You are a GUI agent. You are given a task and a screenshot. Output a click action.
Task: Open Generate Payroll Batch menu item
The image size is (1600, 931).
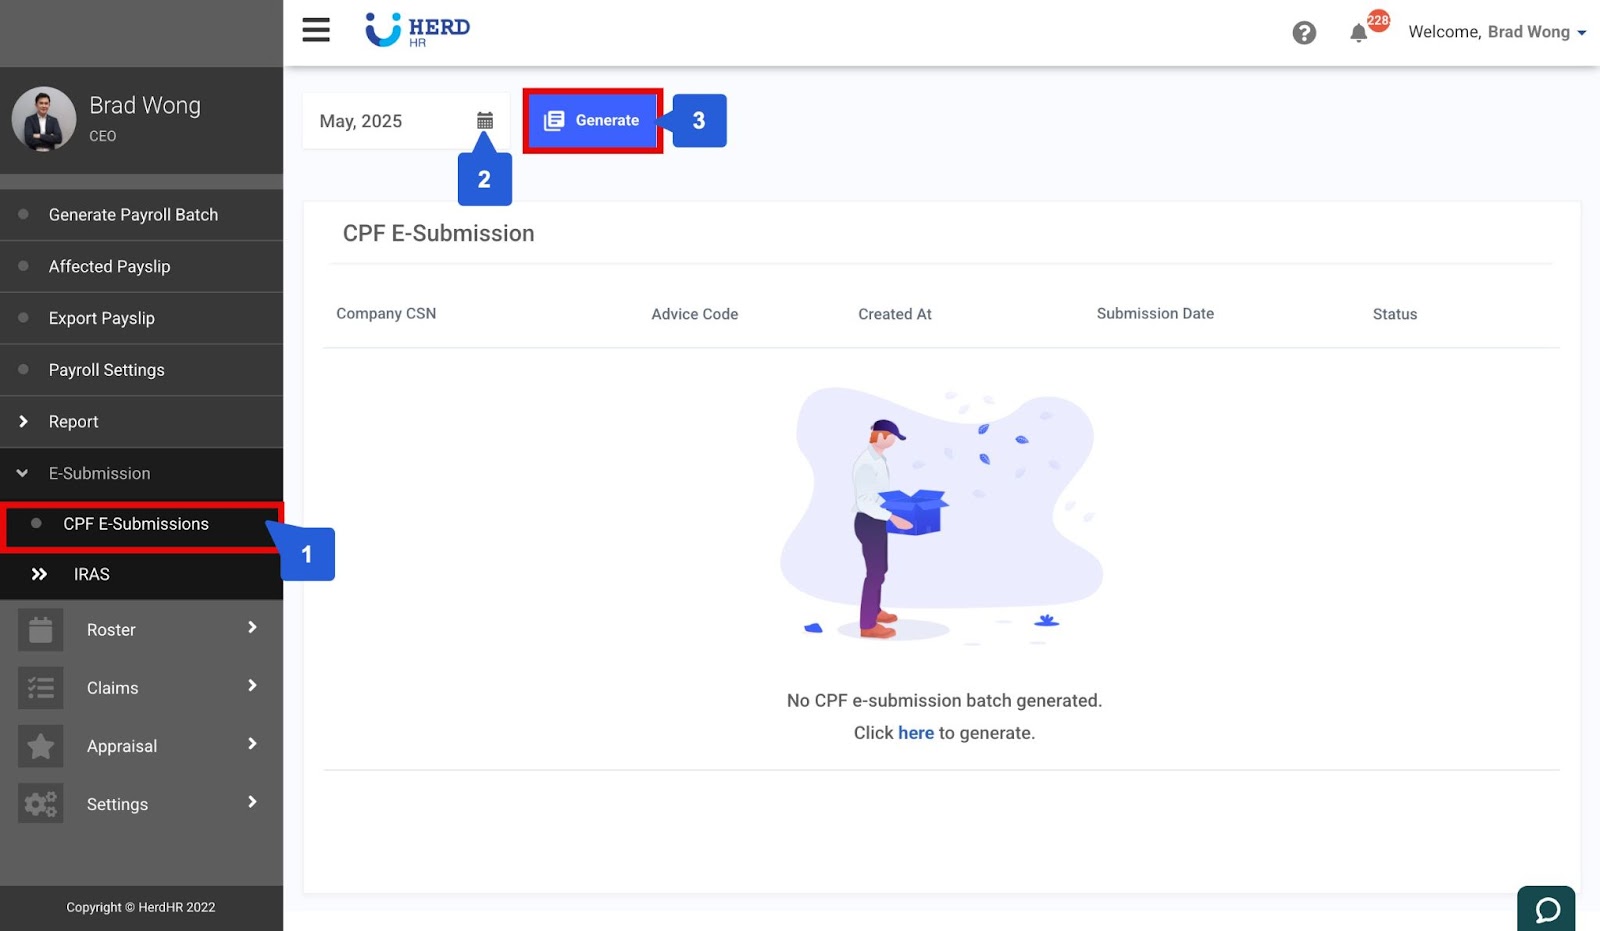[133, 215]
